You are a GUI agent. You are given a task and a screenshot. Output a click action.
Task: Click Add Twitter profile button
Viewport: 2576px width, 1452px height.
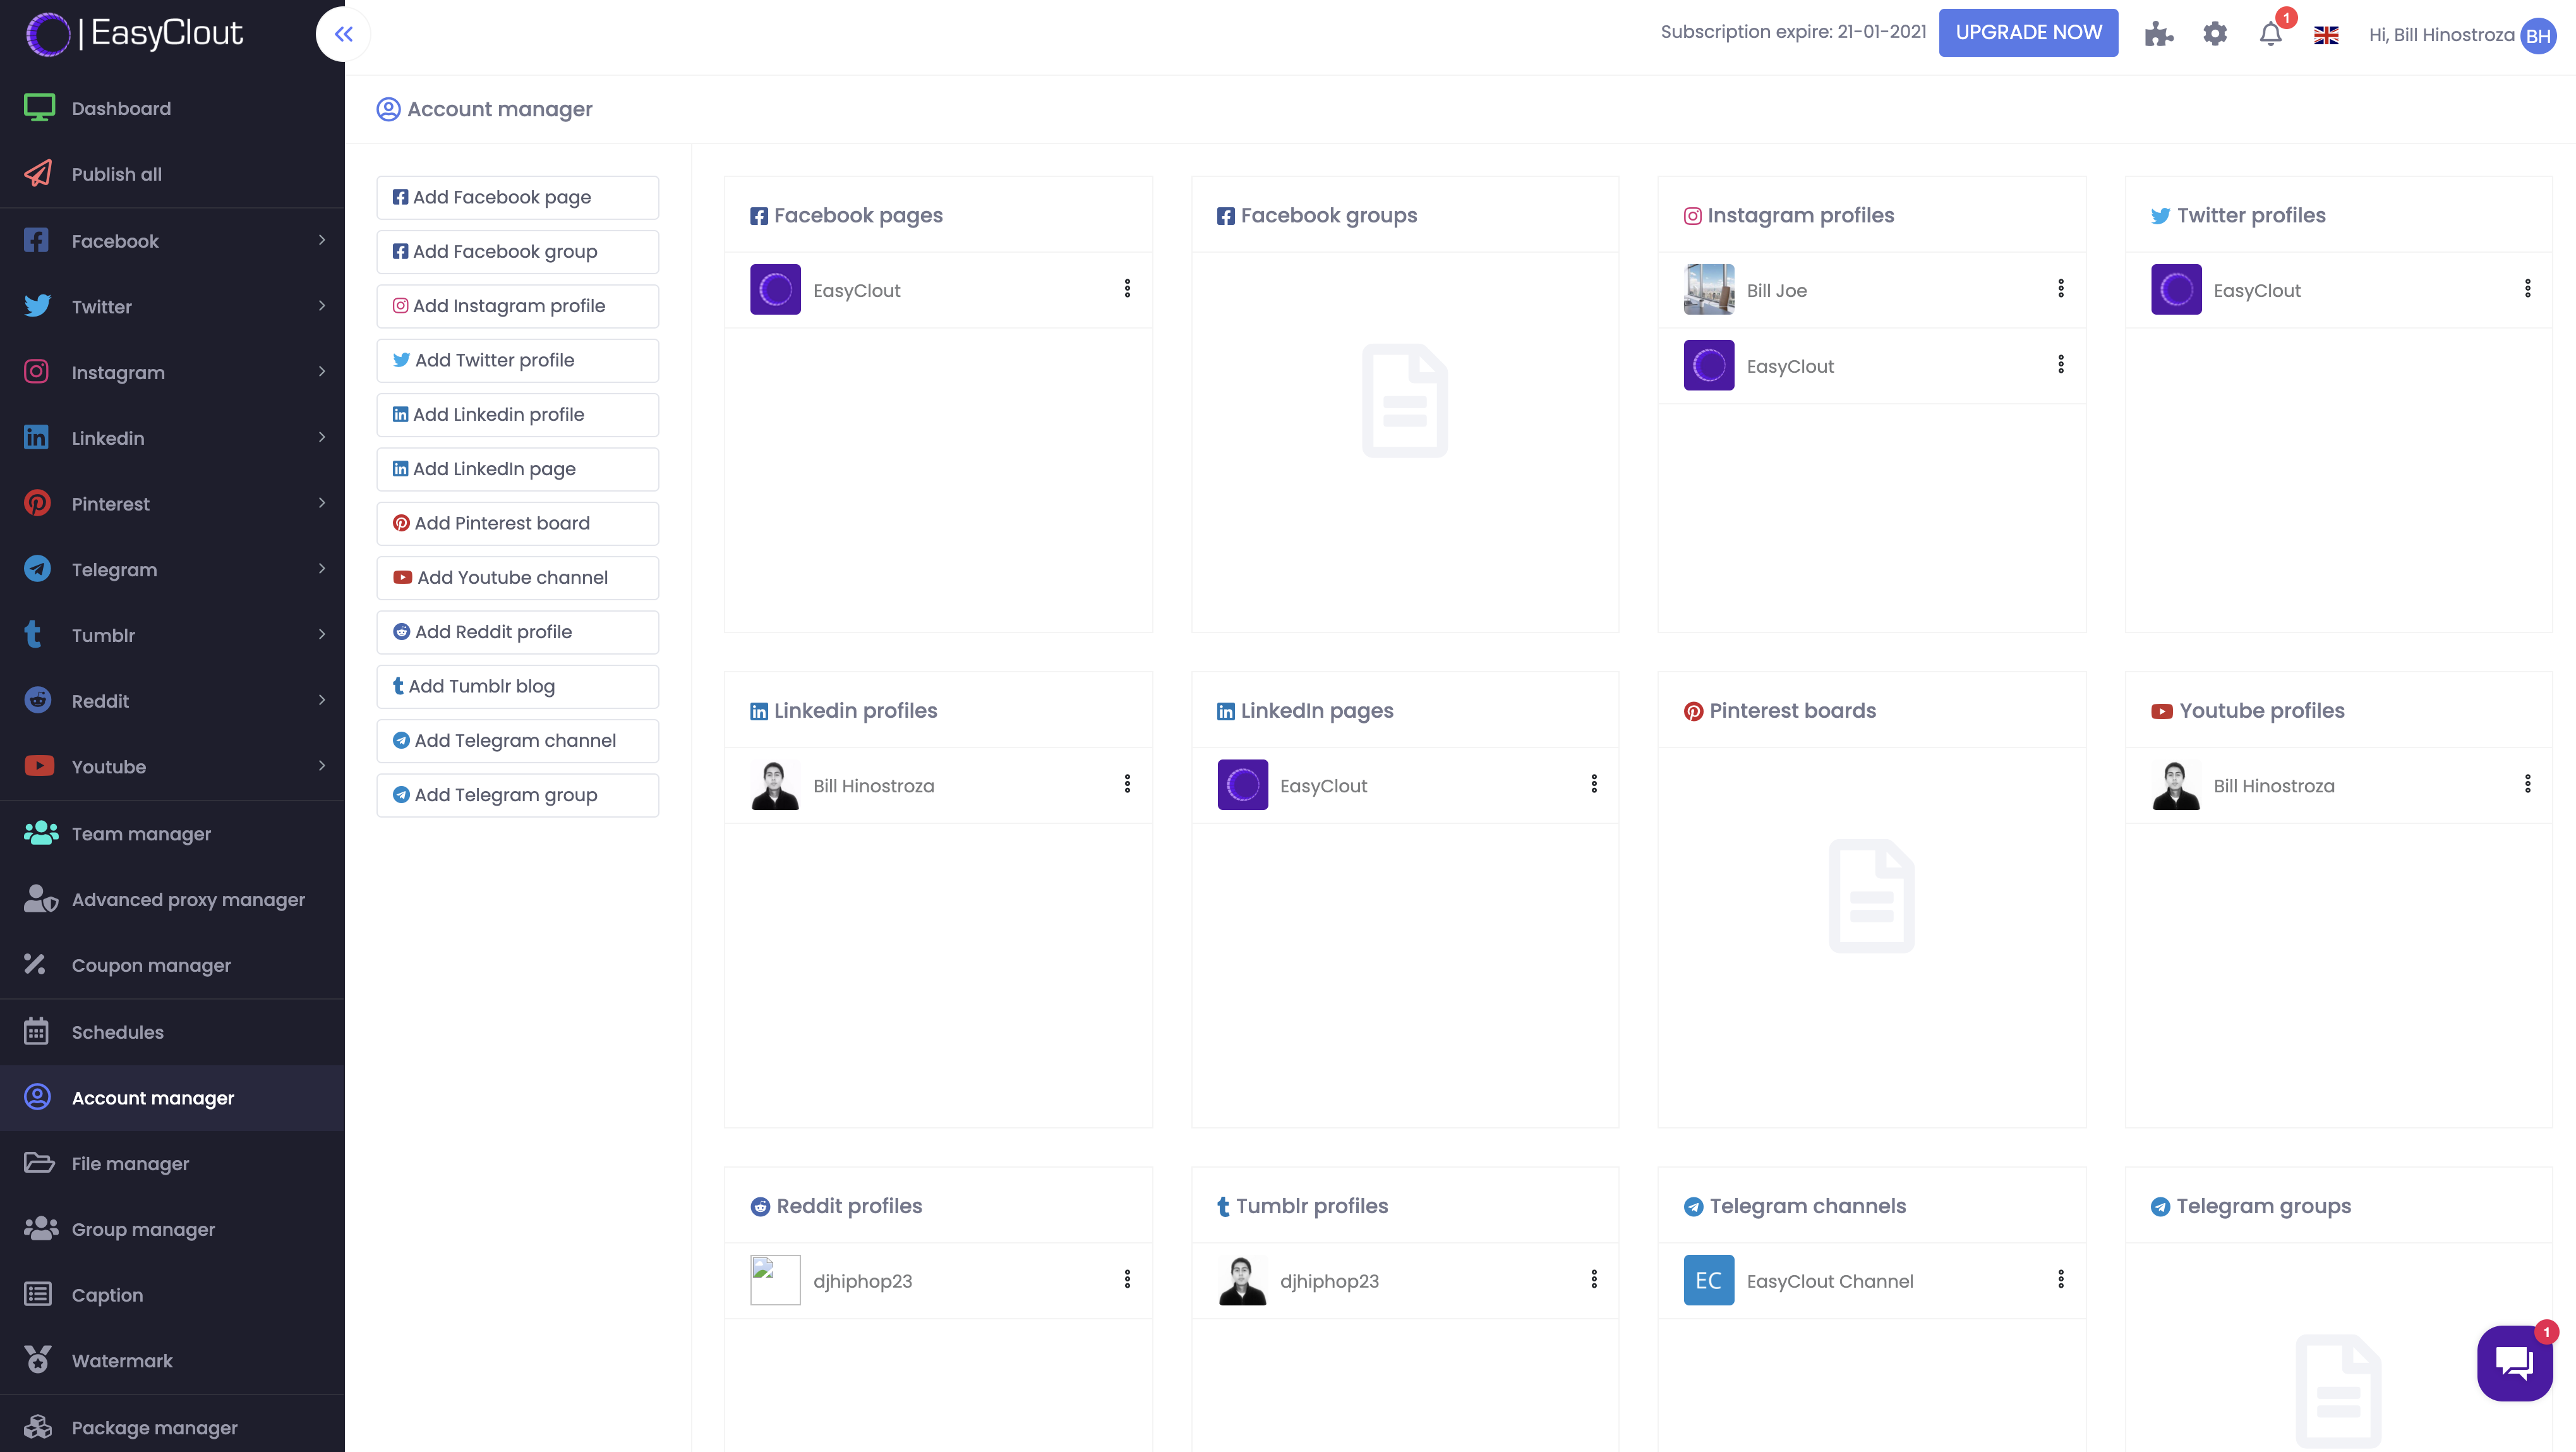point(517,360)
